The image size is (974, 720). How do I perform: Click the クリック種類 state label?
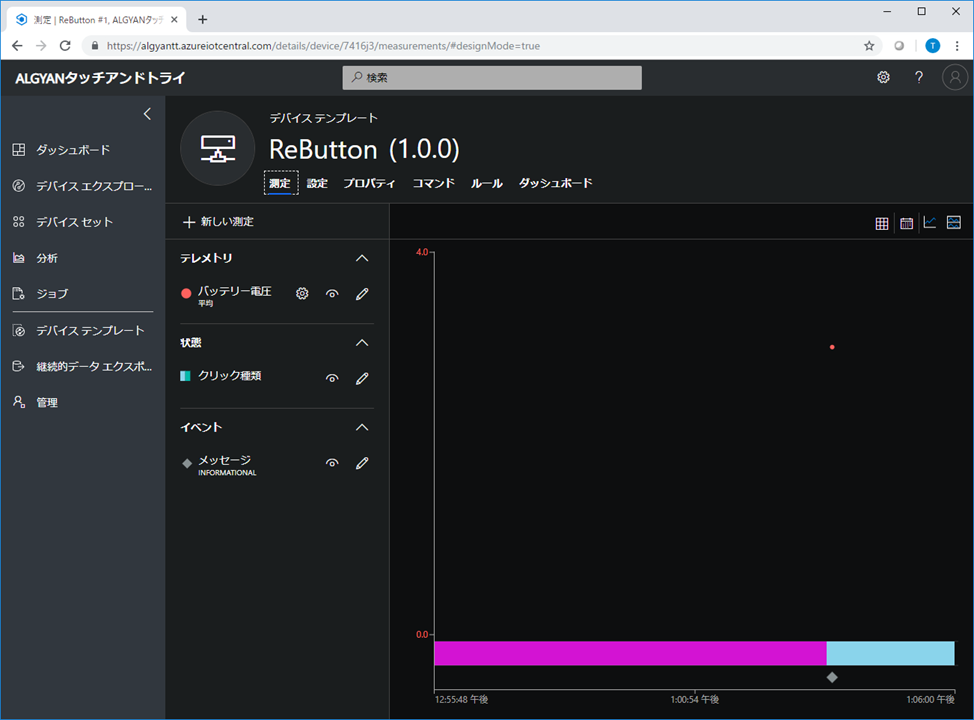coord(230,375)
